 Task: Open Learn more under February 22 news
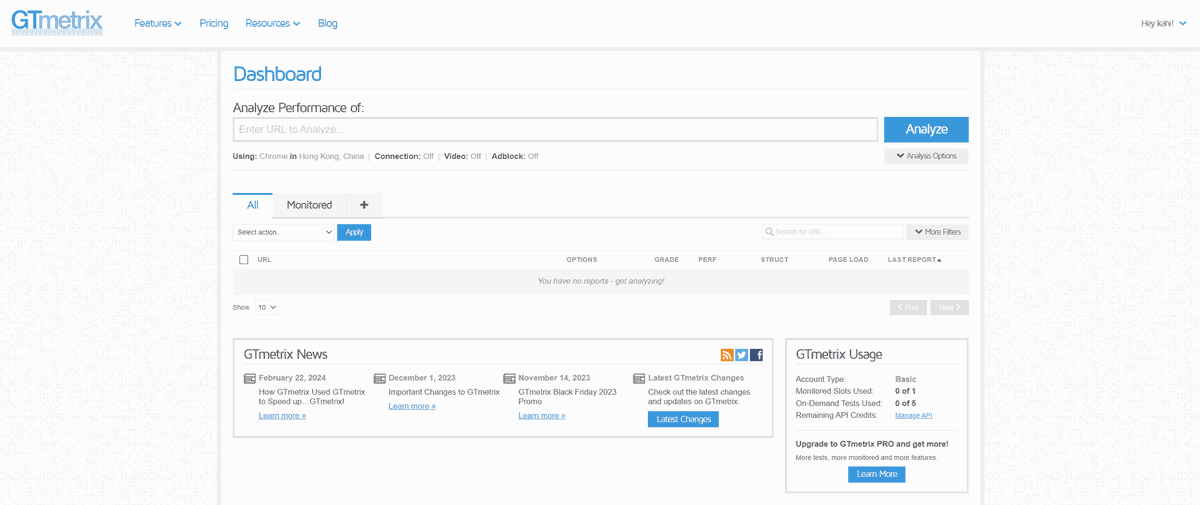tap(282, 415)
